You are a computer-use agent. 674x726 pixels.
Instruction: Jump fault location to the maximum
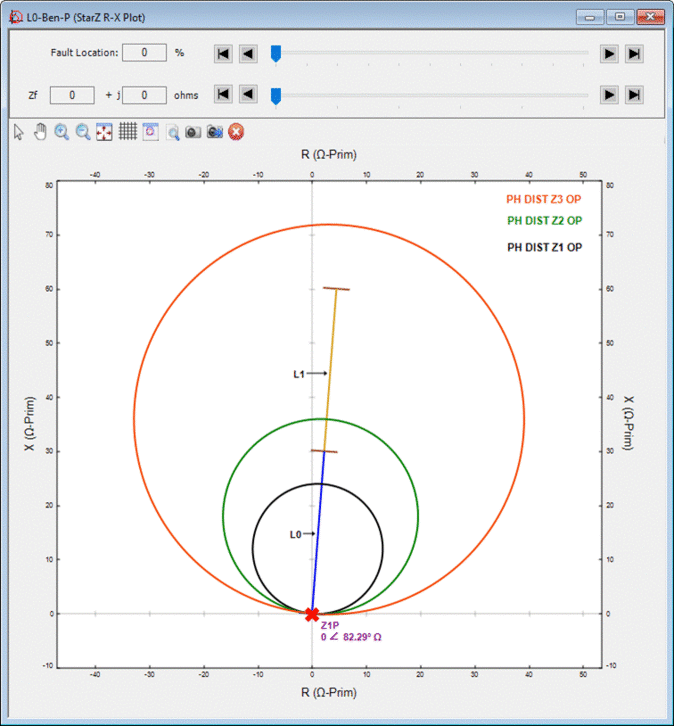click(x=633, y=53)
